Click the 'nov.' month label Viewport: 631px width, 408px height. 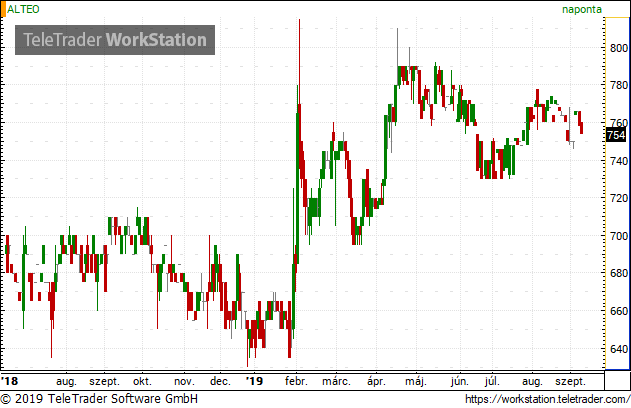pos(184,381)
